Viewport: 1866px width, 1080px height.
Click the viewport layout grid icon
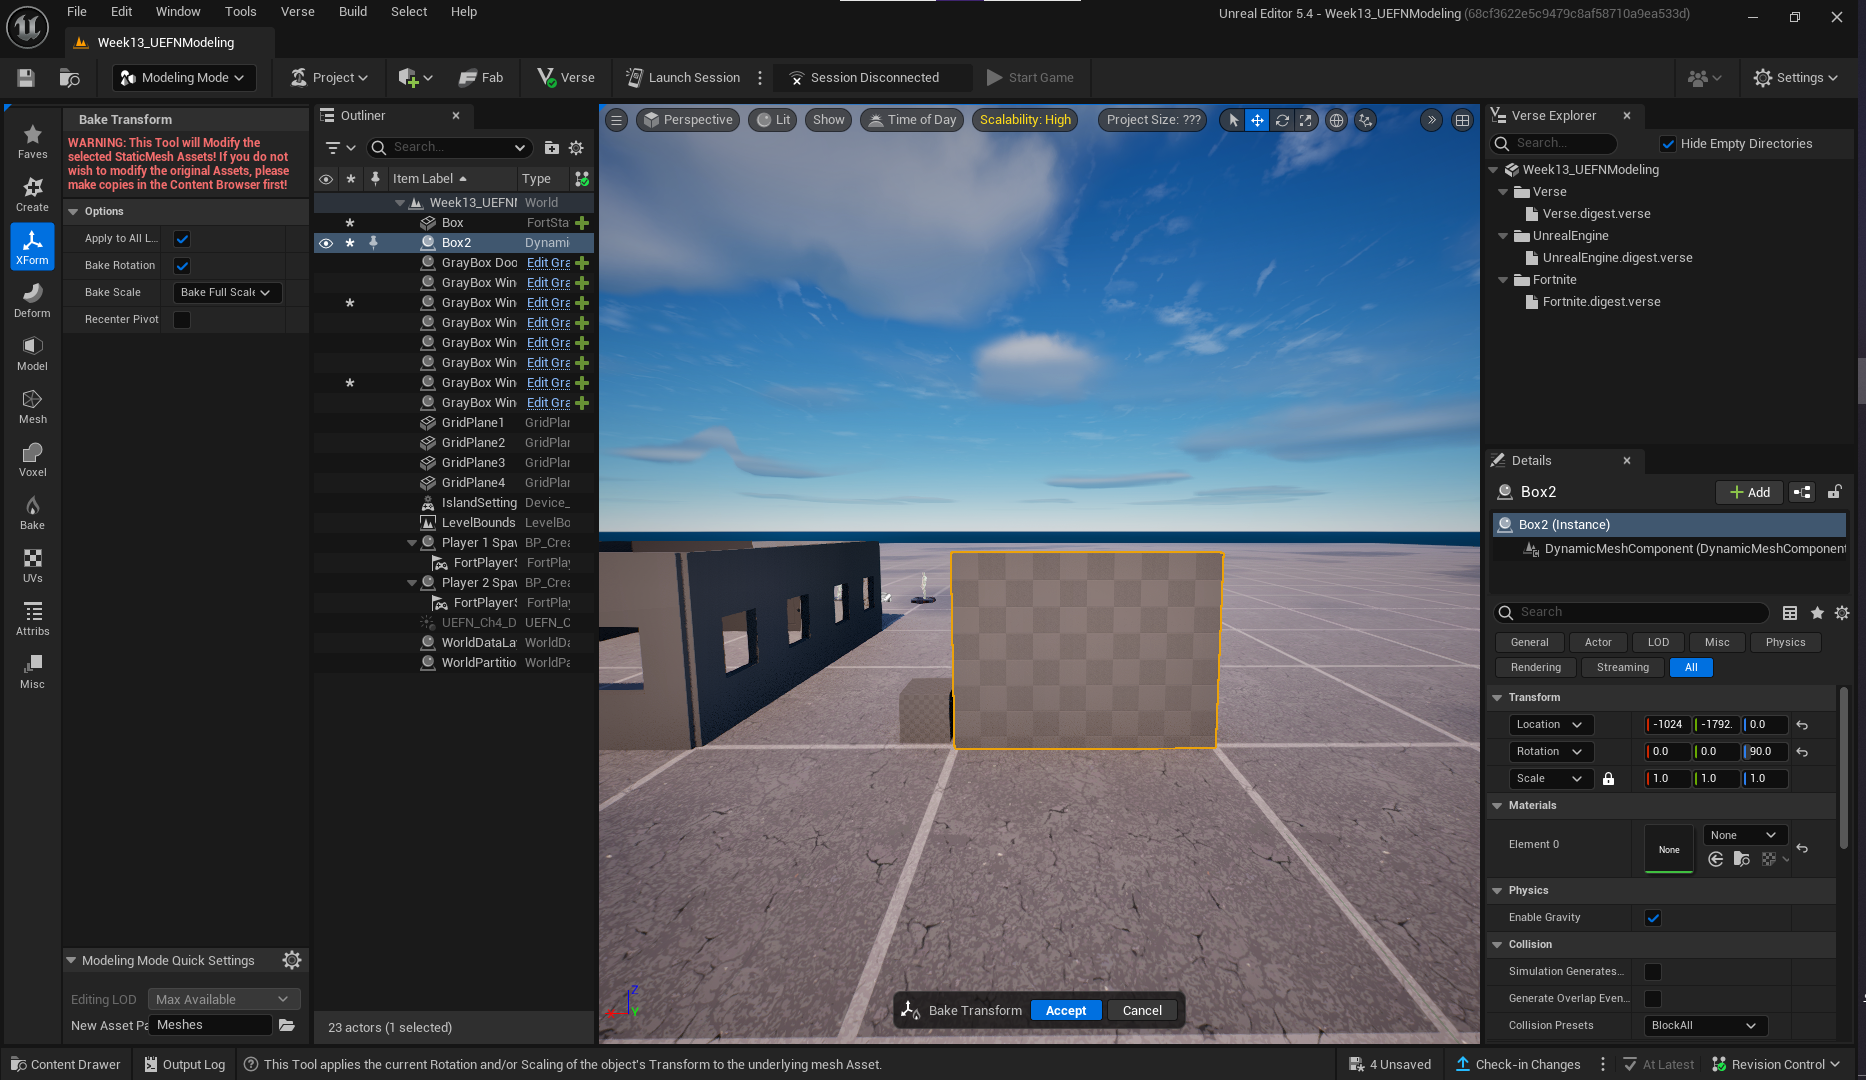1462,120
